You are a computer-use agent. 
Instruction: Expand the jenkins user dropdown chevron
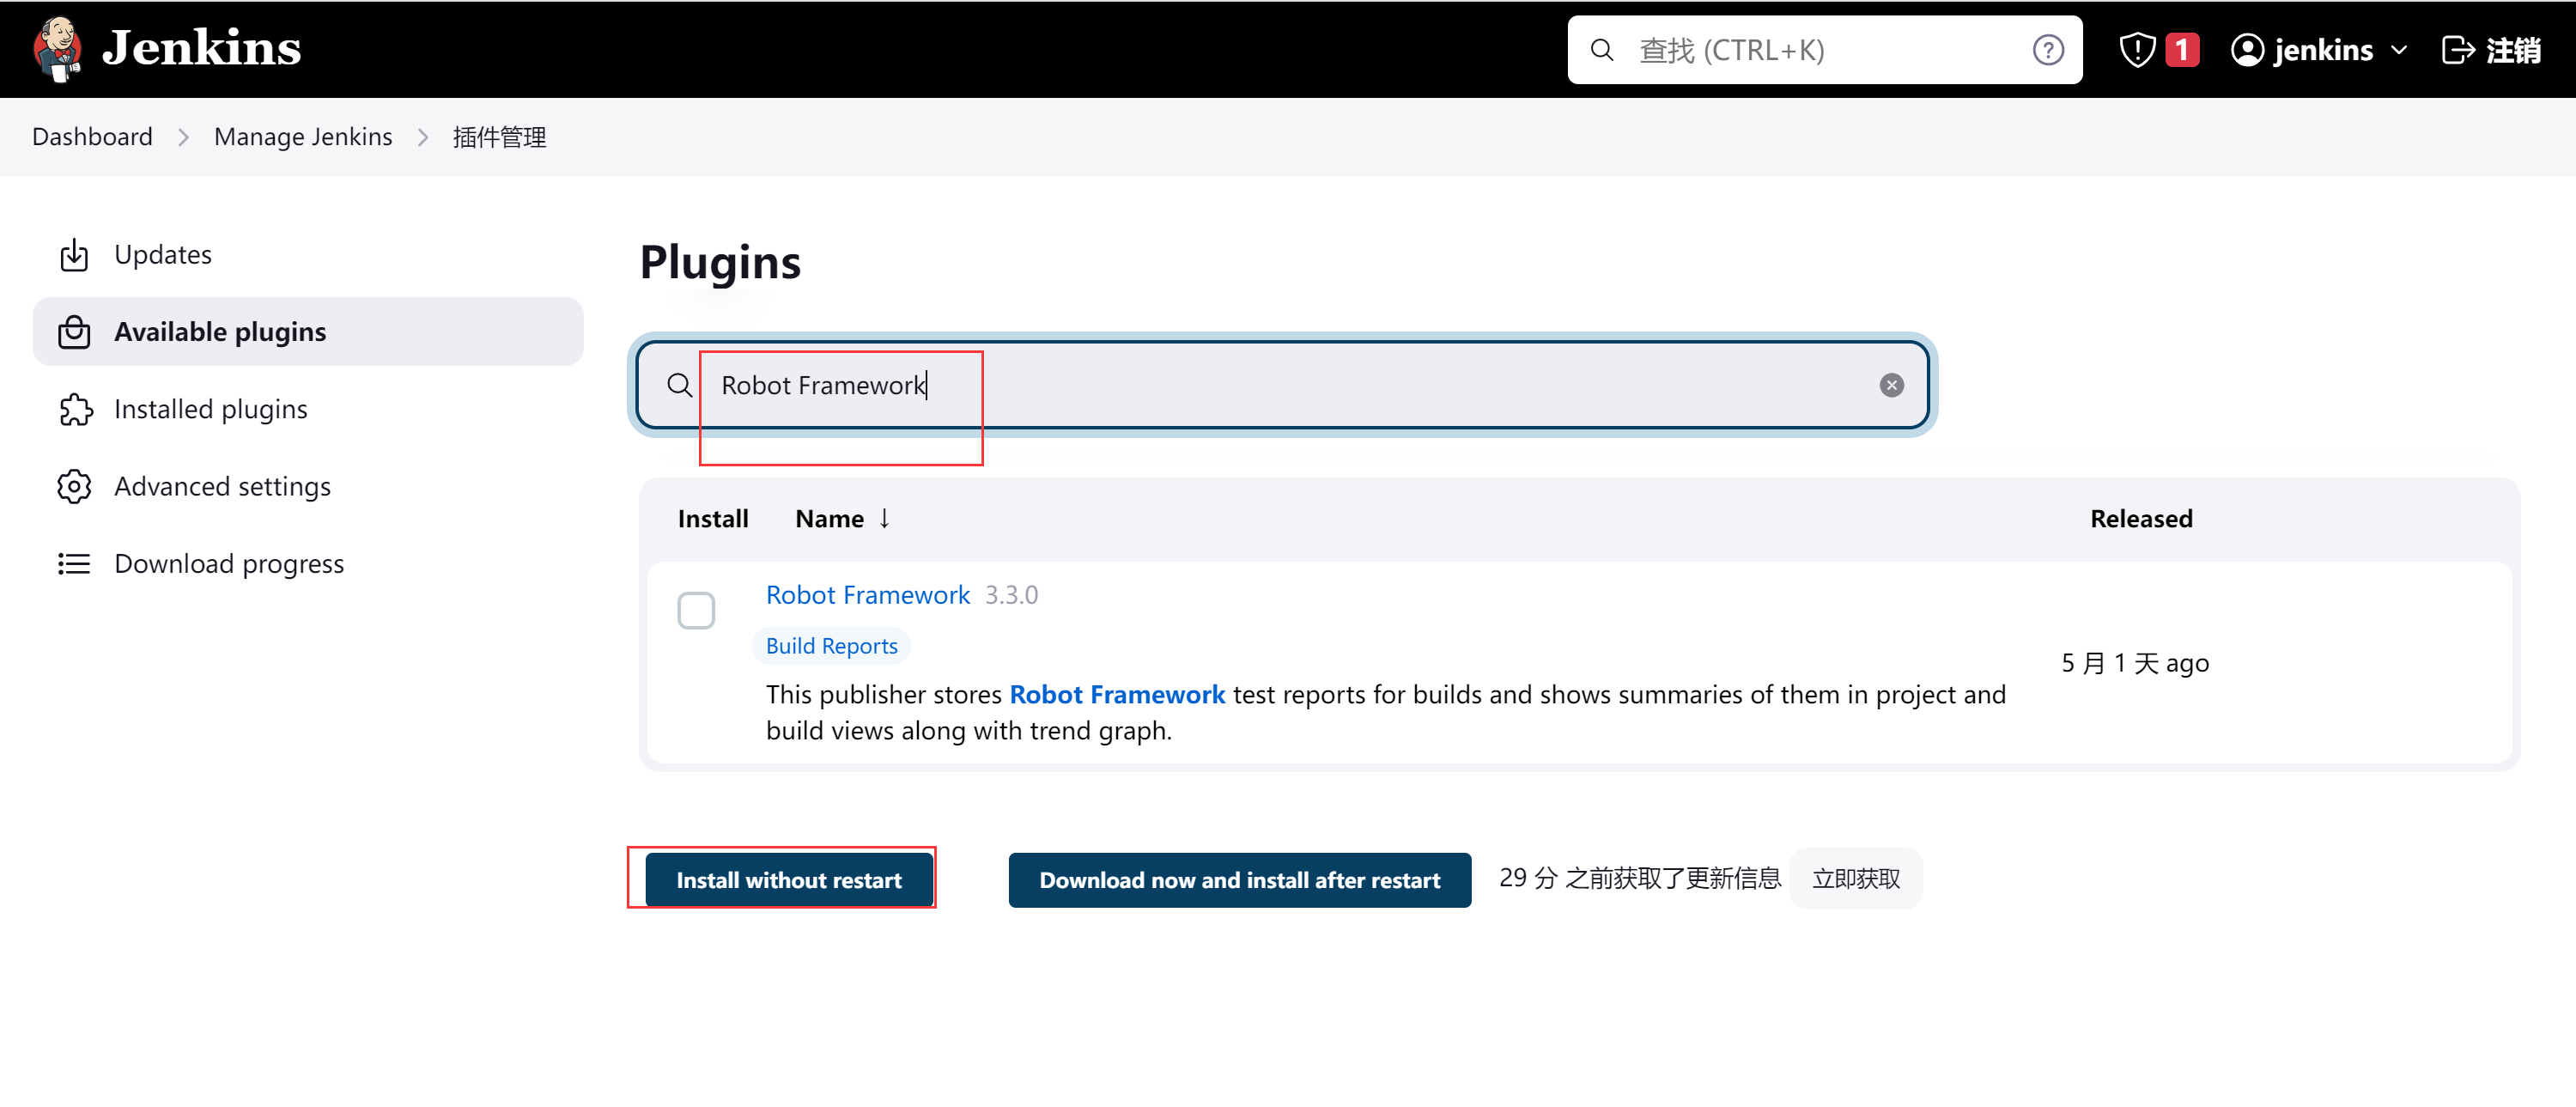2399,50
